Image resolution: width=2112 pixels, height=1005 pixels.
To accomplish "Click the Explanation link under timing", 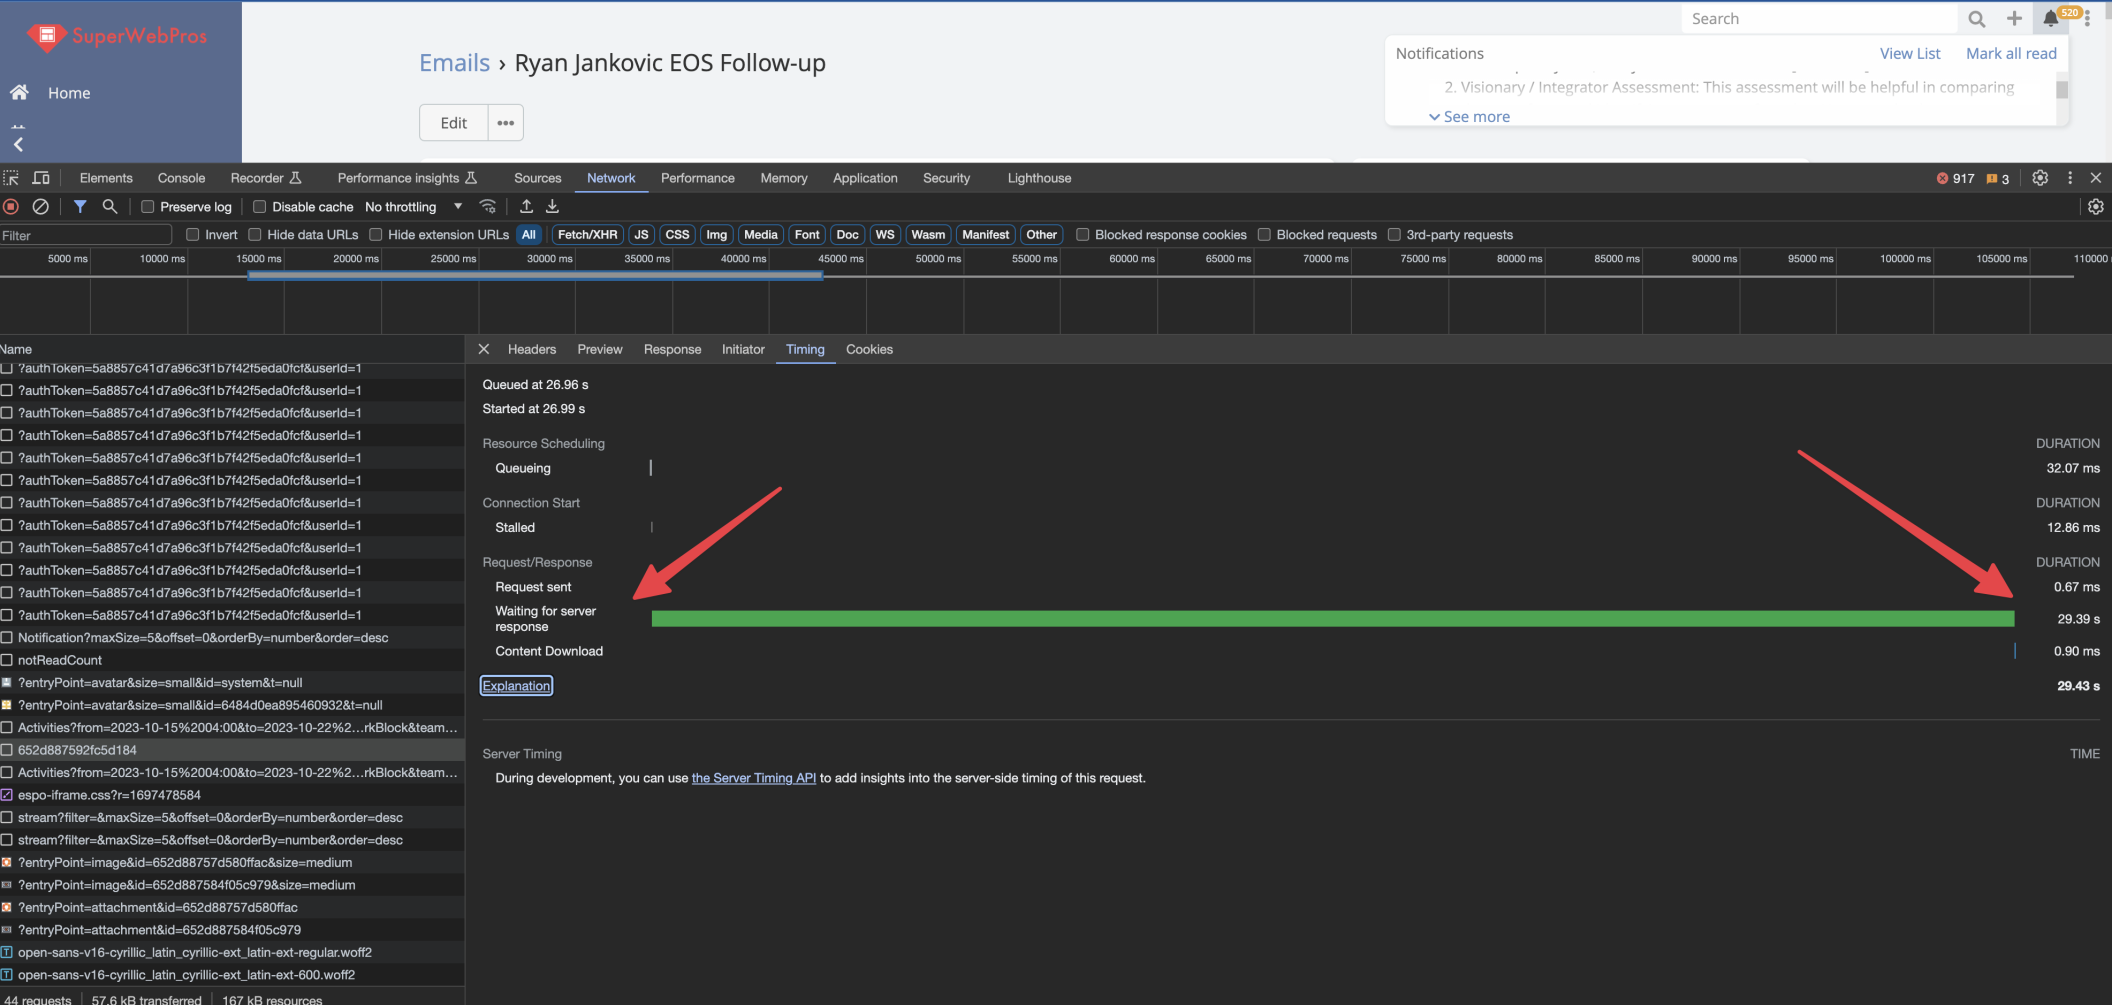I will [x=516, y=686].
